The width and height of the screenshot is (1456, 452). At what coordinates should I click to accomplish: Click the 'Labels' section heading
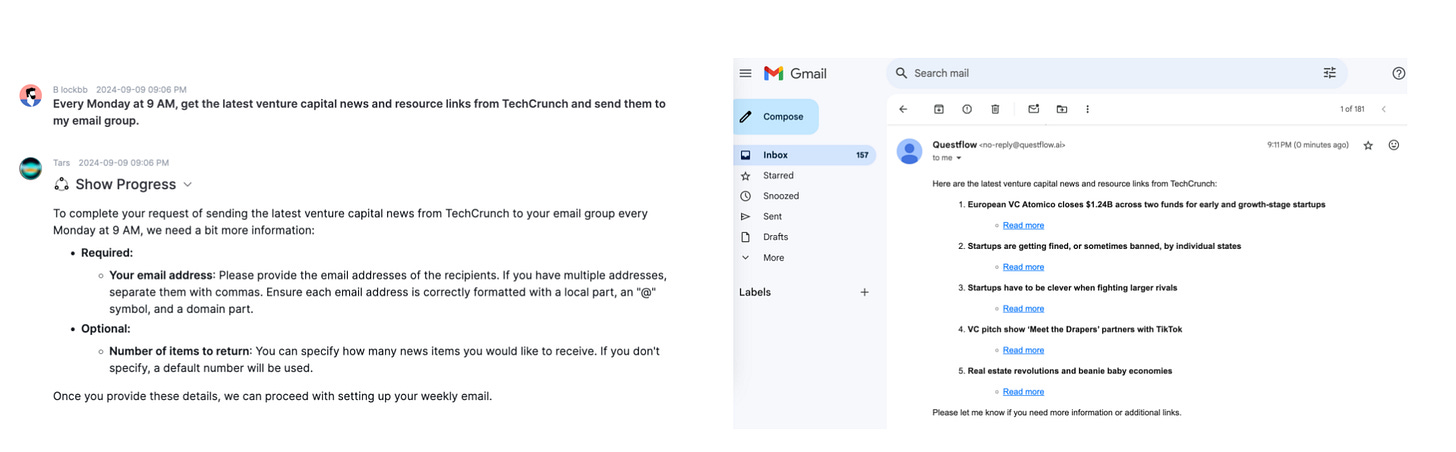[755, 292]
